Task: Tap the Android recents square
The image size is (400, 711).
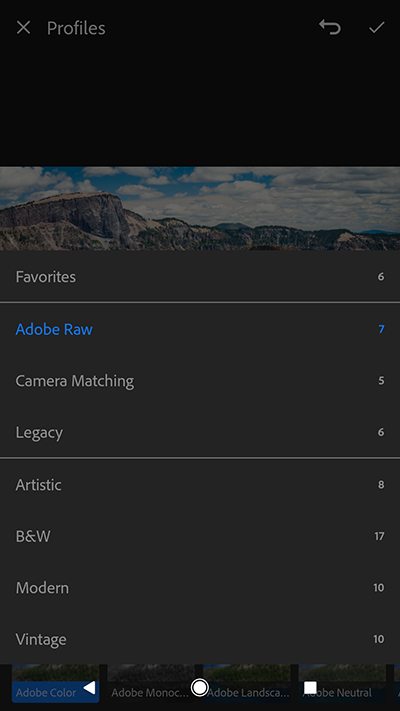Action: tap(310, 688)
